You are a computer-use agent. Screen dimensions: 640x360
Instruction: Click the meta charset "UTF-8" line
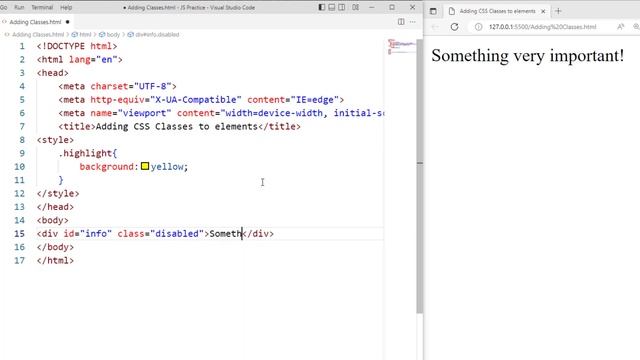pos(117,87)
